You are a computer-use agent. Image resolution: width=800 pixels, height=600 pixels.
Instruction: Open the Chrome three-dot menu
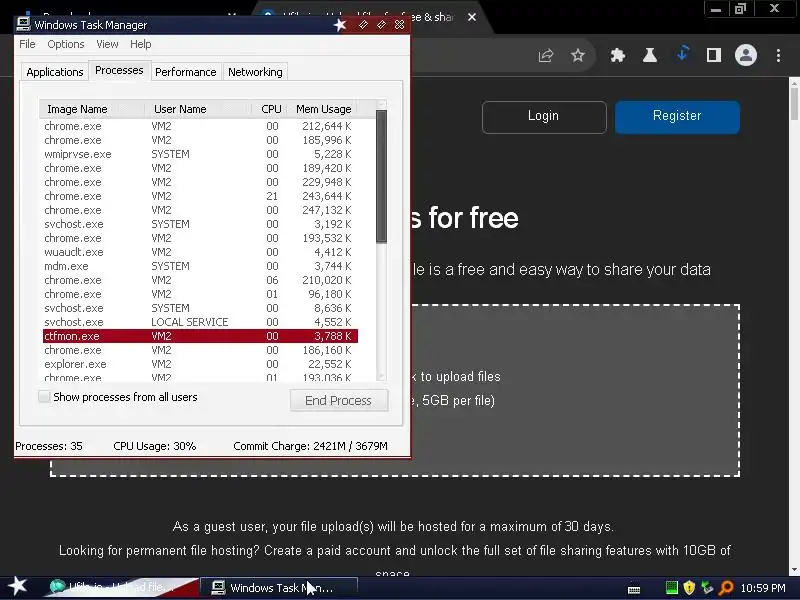click(x=778, y=55)
